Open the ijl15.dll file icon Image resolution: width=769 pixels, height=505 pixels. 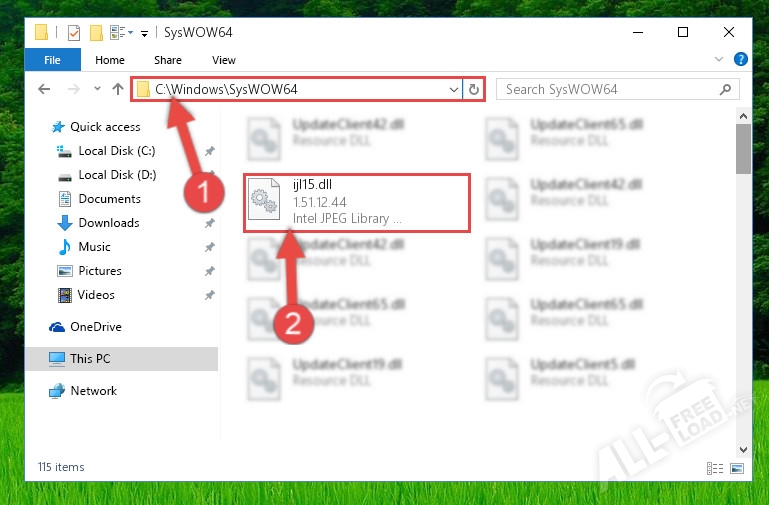click(x=264, y=201)
